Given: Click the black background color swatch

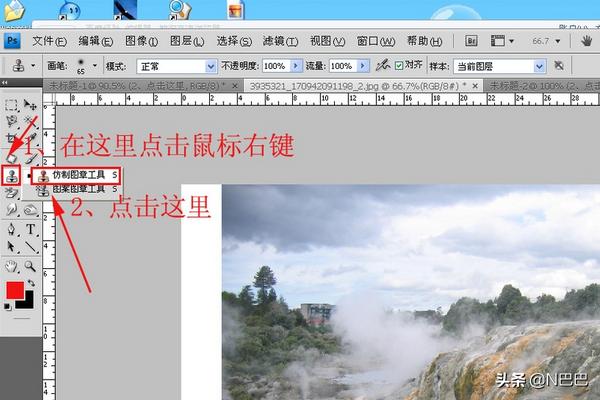Looking at the screenshot, I should pyautogui.click(x=27, y=302).
